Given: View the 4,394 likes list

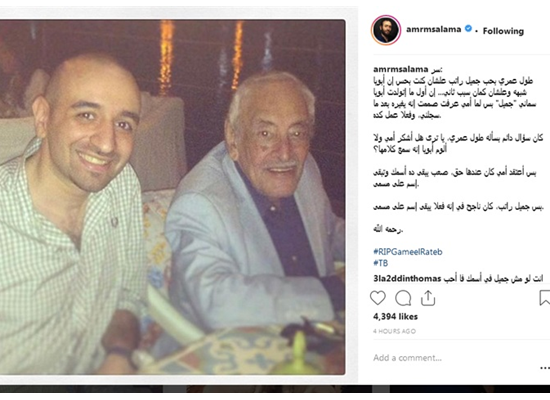Looking at the screenshot, I should tap(395, 316).
